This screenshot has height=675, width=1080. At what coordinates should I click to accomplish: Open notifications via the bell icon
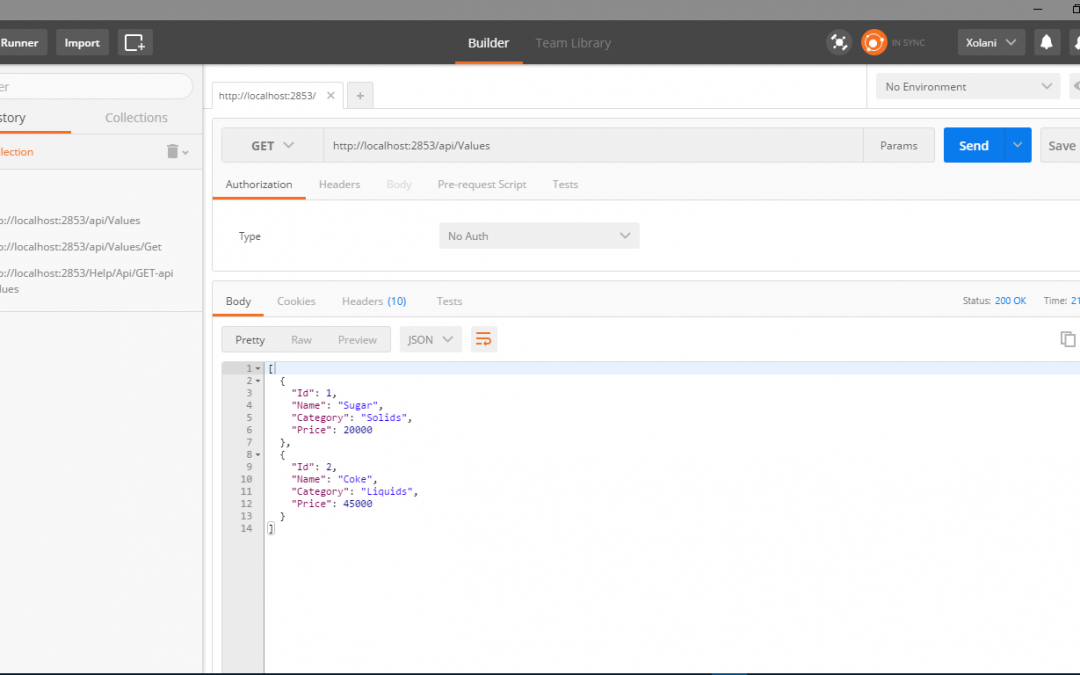(x=1046, y=42)
